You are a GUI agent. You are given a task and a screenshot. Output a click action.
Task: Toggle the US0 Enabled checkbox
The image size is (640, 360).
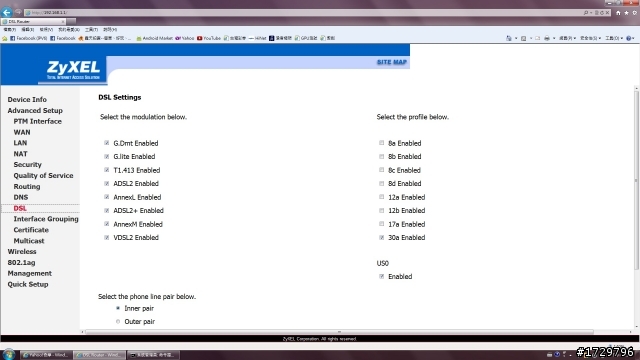(382, 276)
